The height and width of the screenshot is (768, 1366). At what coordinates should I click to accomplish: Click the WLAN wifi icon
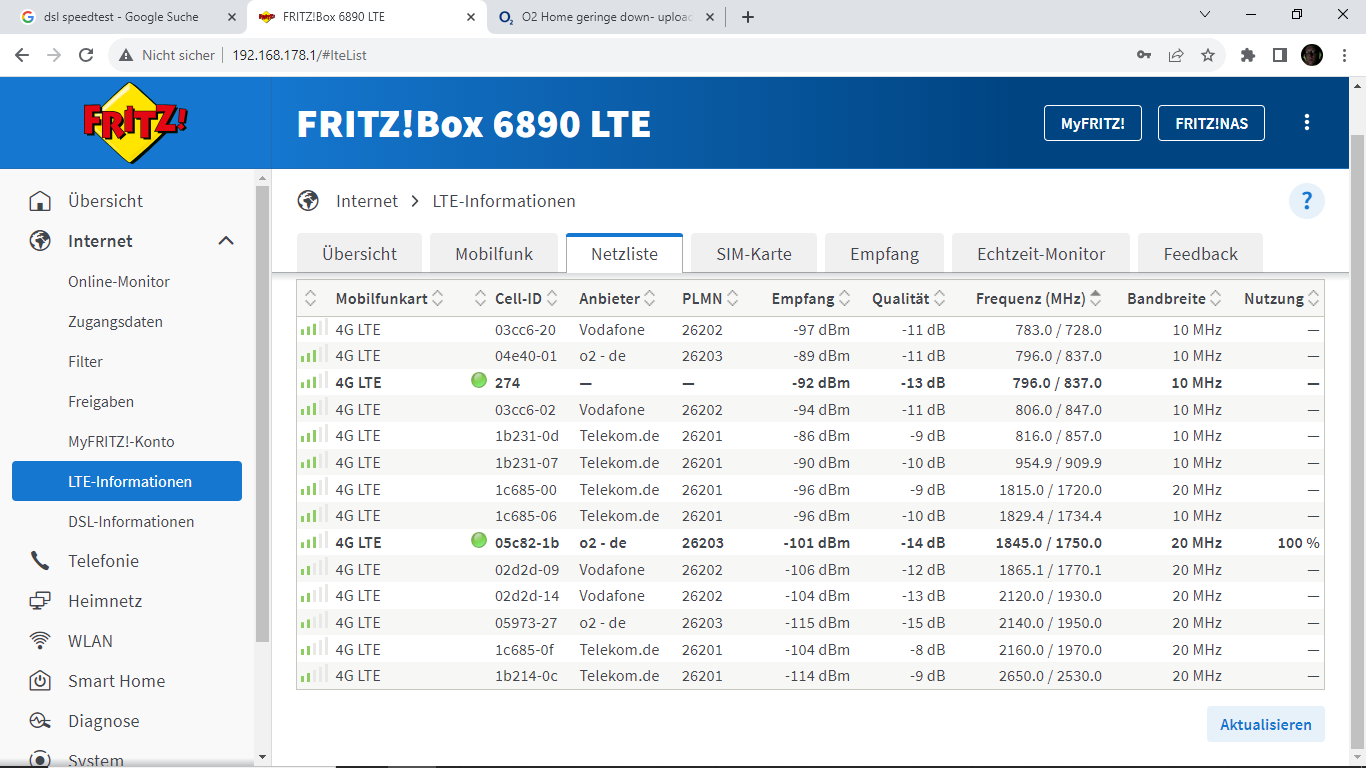[40, 641]
